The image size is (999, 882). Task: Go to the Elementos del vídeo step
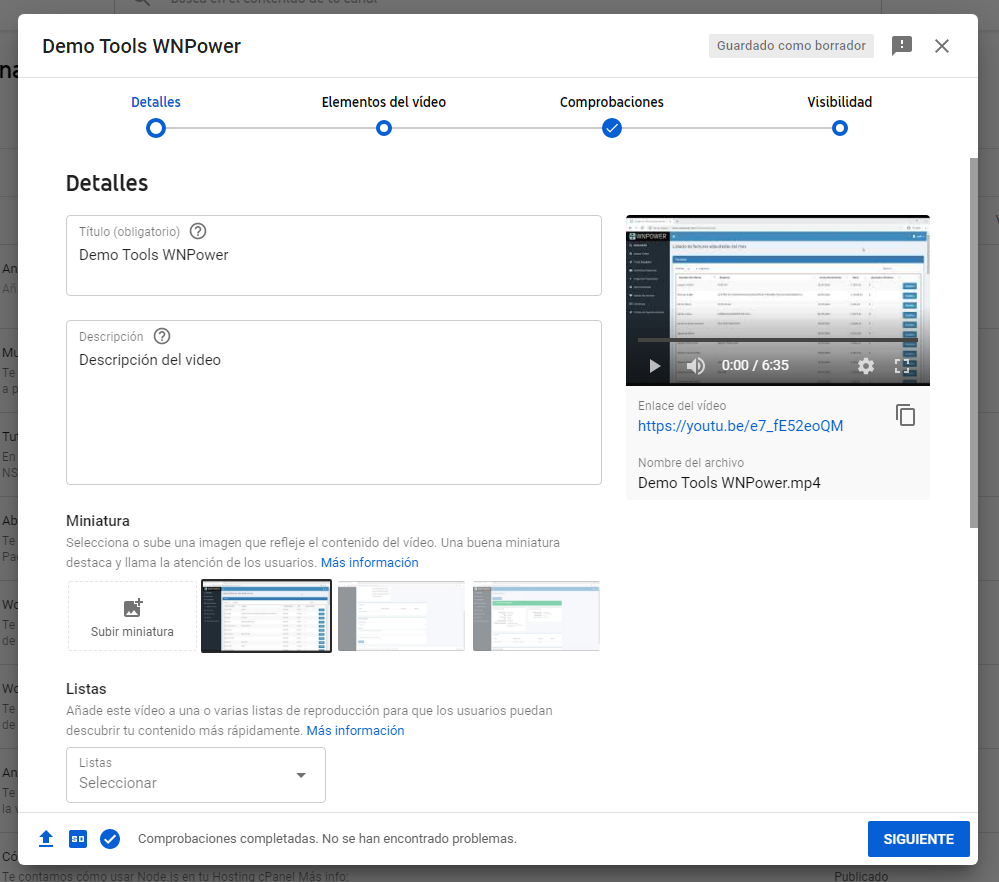(384, 102)
